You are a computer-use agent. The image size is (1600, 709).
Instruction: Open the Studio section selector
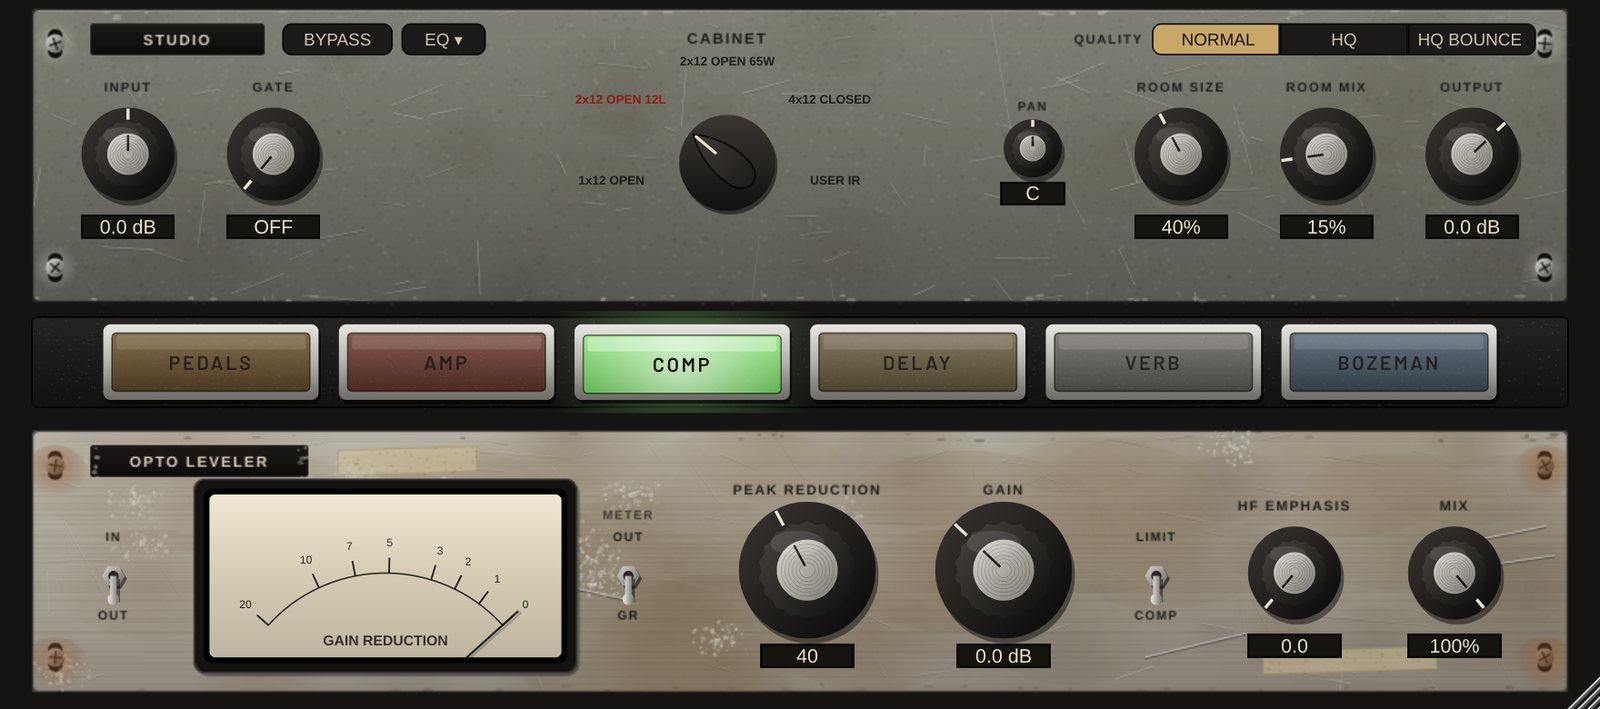click(x=177, y=39)
